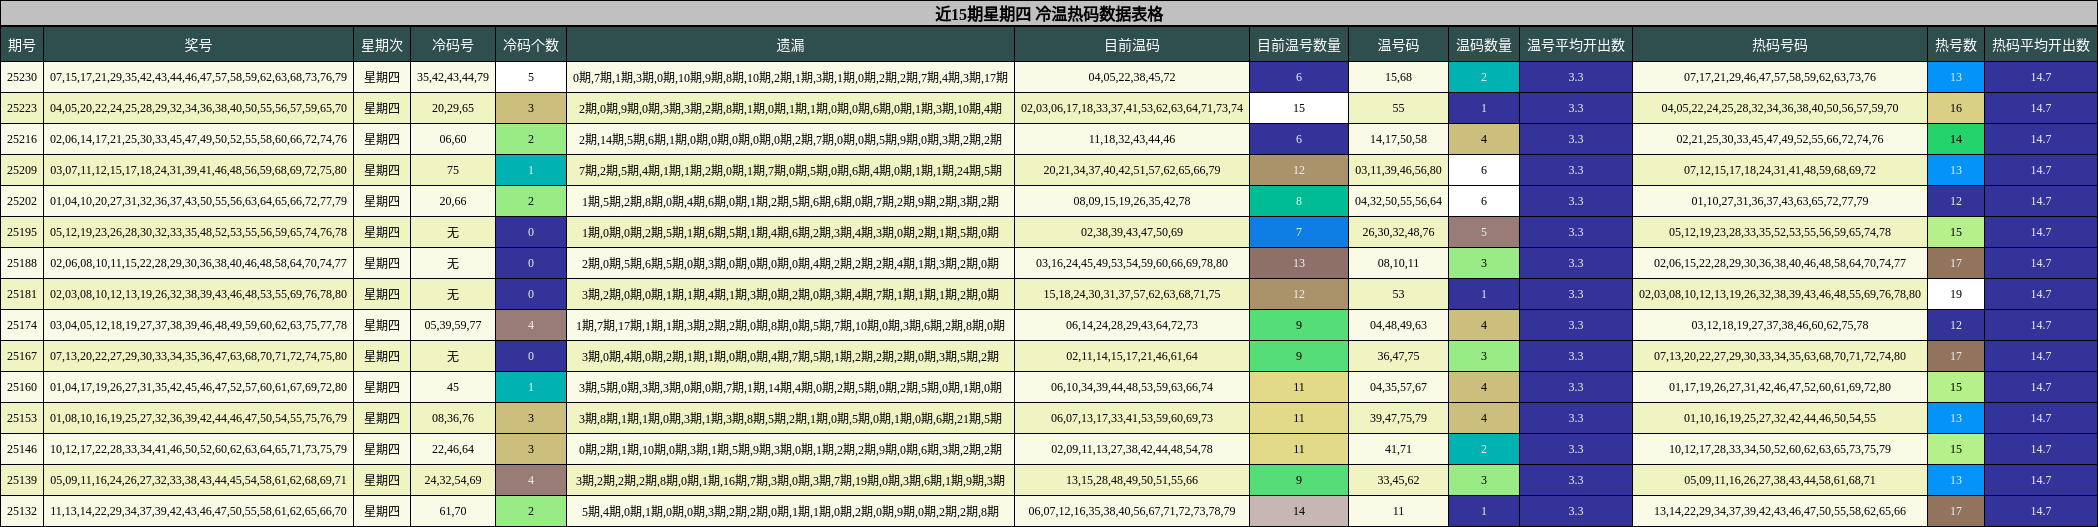This screenshot has height=527, width=2098.
Task: Select current warm codes 13,15,28,48,49,50,51,55,66
Action: point(1132,480)
